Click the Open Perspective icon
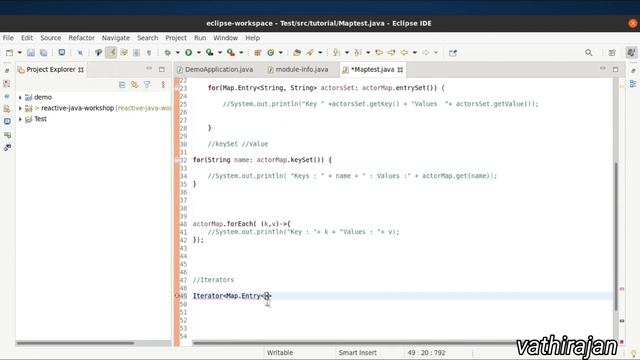Viewport: 640px width, 360px height. click(612, 53)
